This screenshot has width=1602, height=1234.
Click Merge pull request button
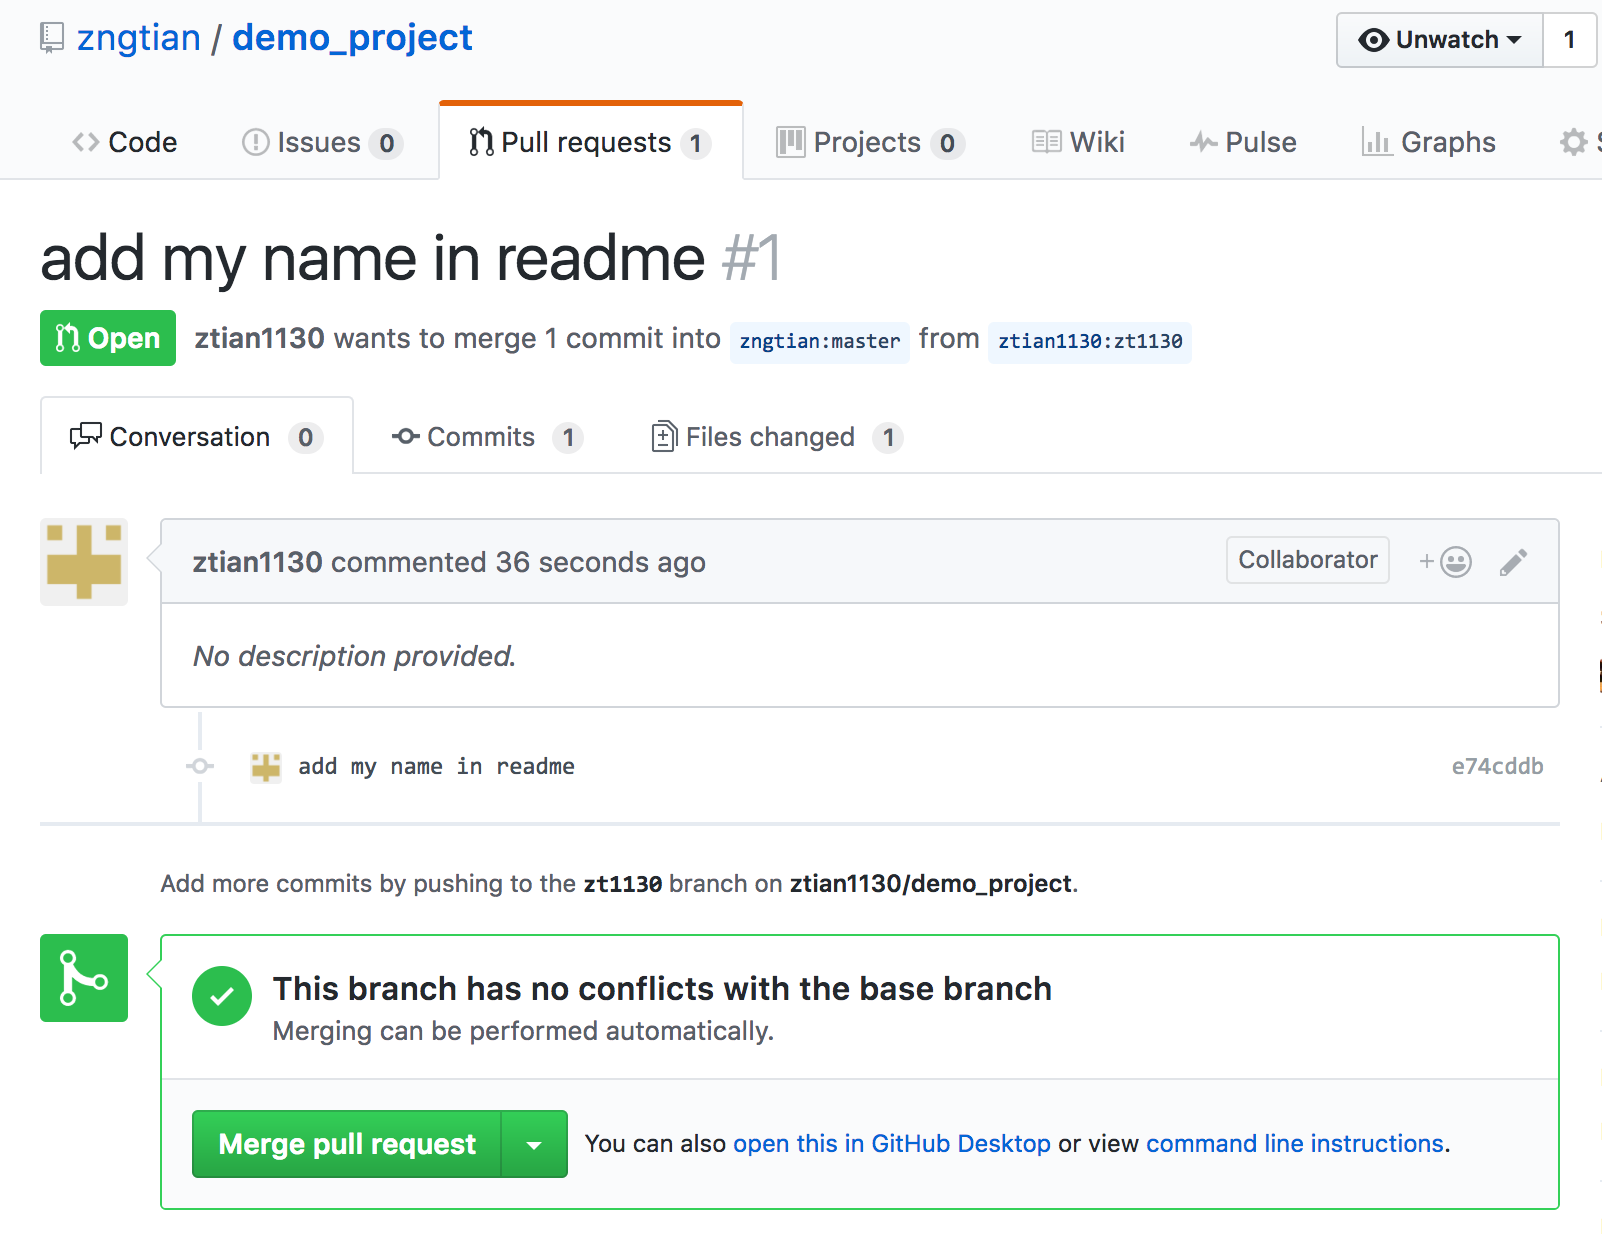coord(346,1144)
